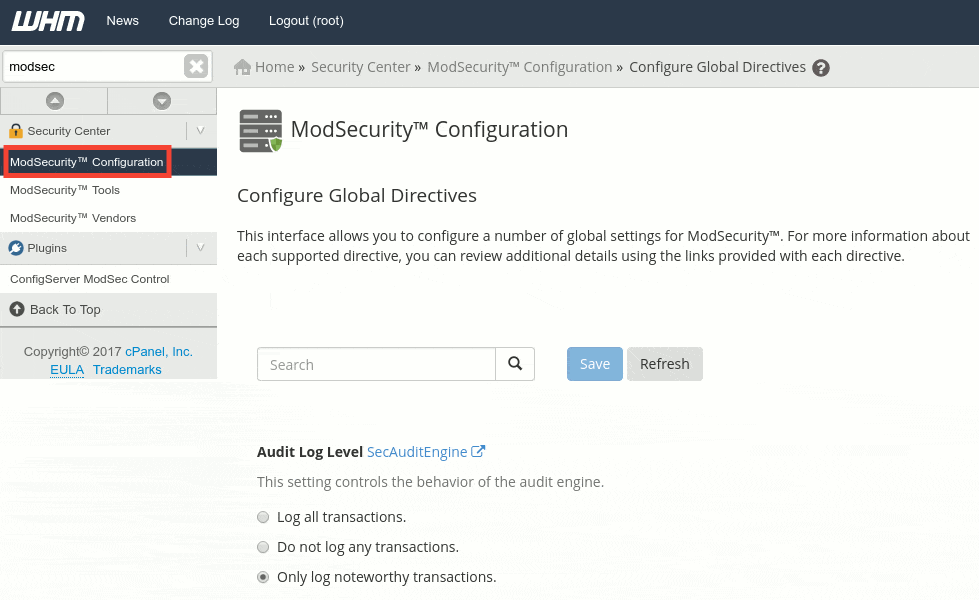Open the Change Log menu item
This screenshot has height=600, width=979.
[x=204, y=21]
